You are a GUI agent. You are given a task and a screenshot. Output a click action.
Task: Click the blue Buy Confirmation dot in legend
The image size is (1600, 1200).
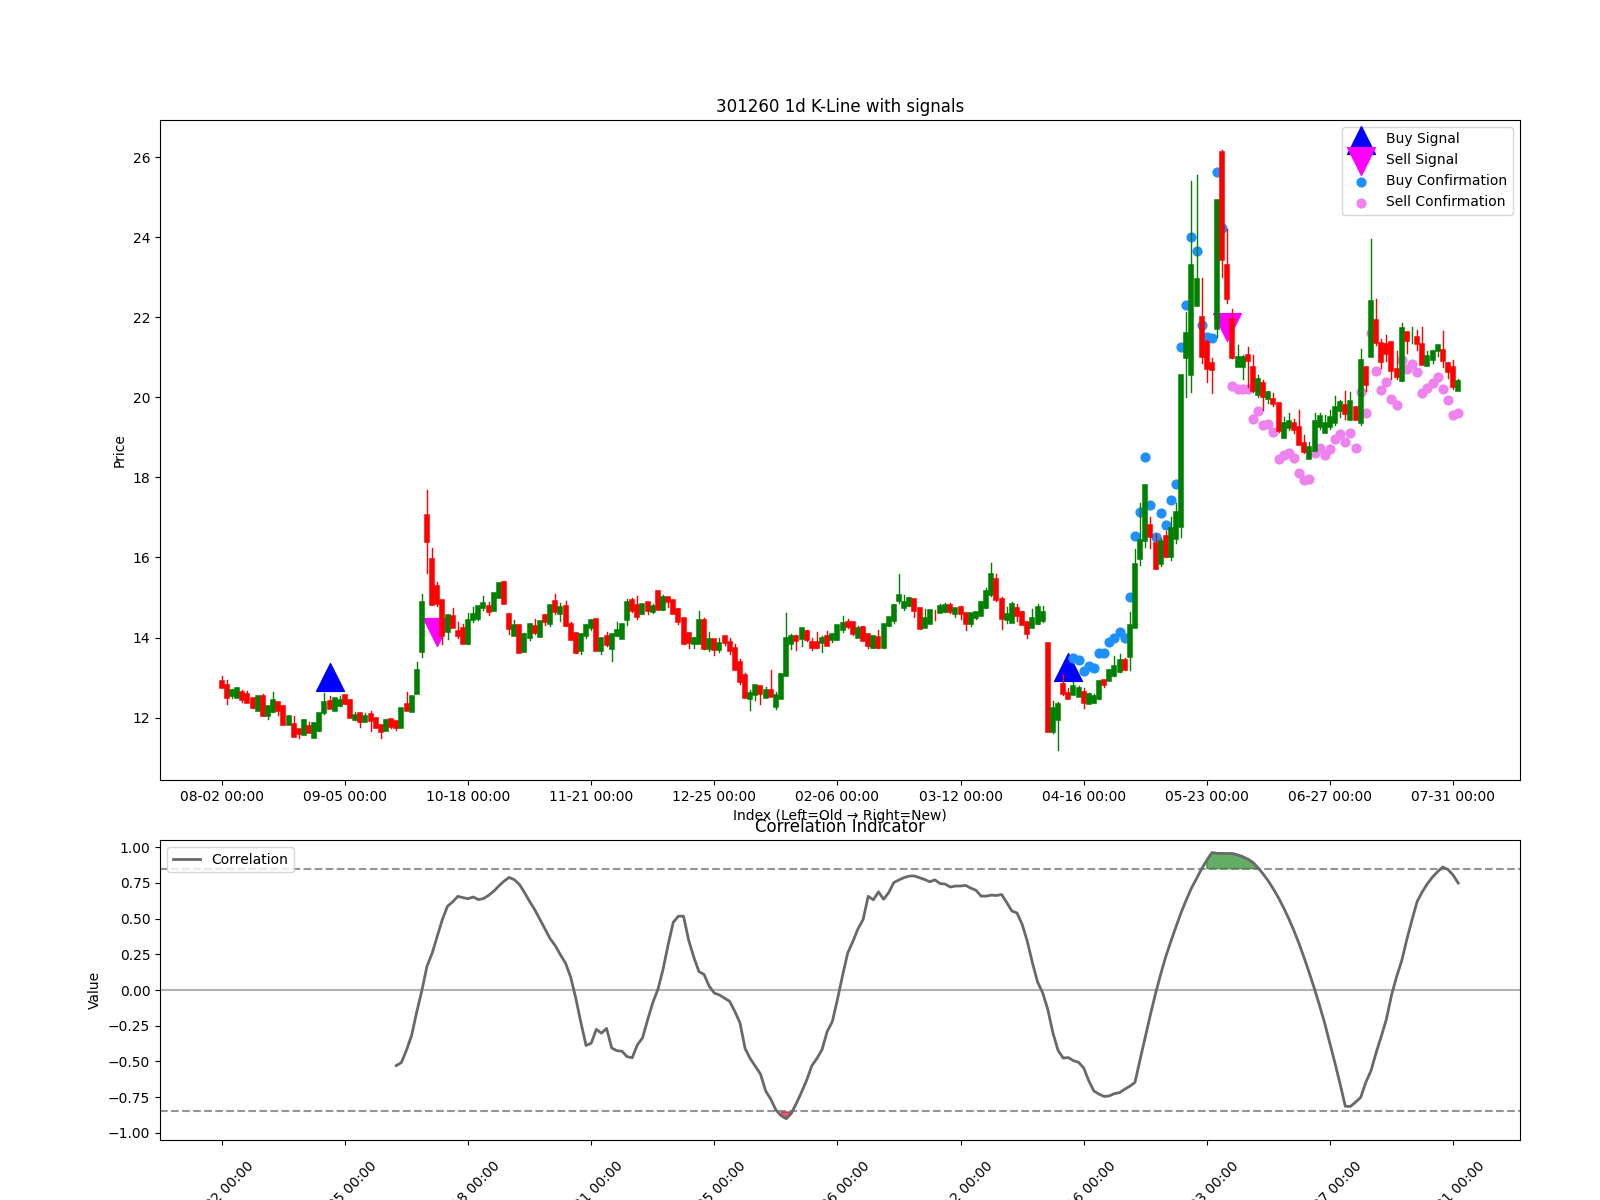(1361, 182)
